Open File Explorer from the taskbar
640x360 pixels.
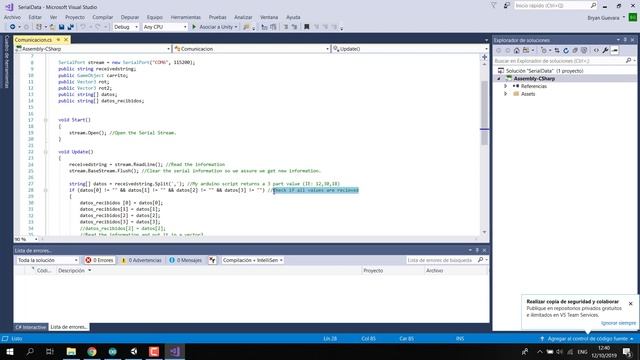click(71, 351)
